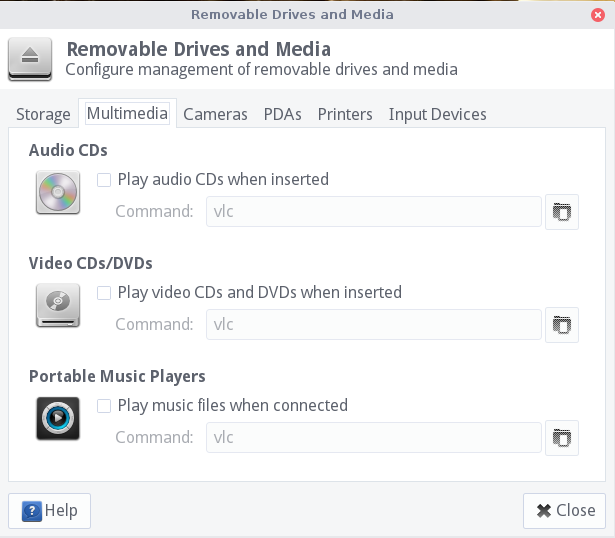Screen dimensions: 615x538
Task: Enable Play video CDs and DVDs when inserted
Action: [x=104, y=293]
